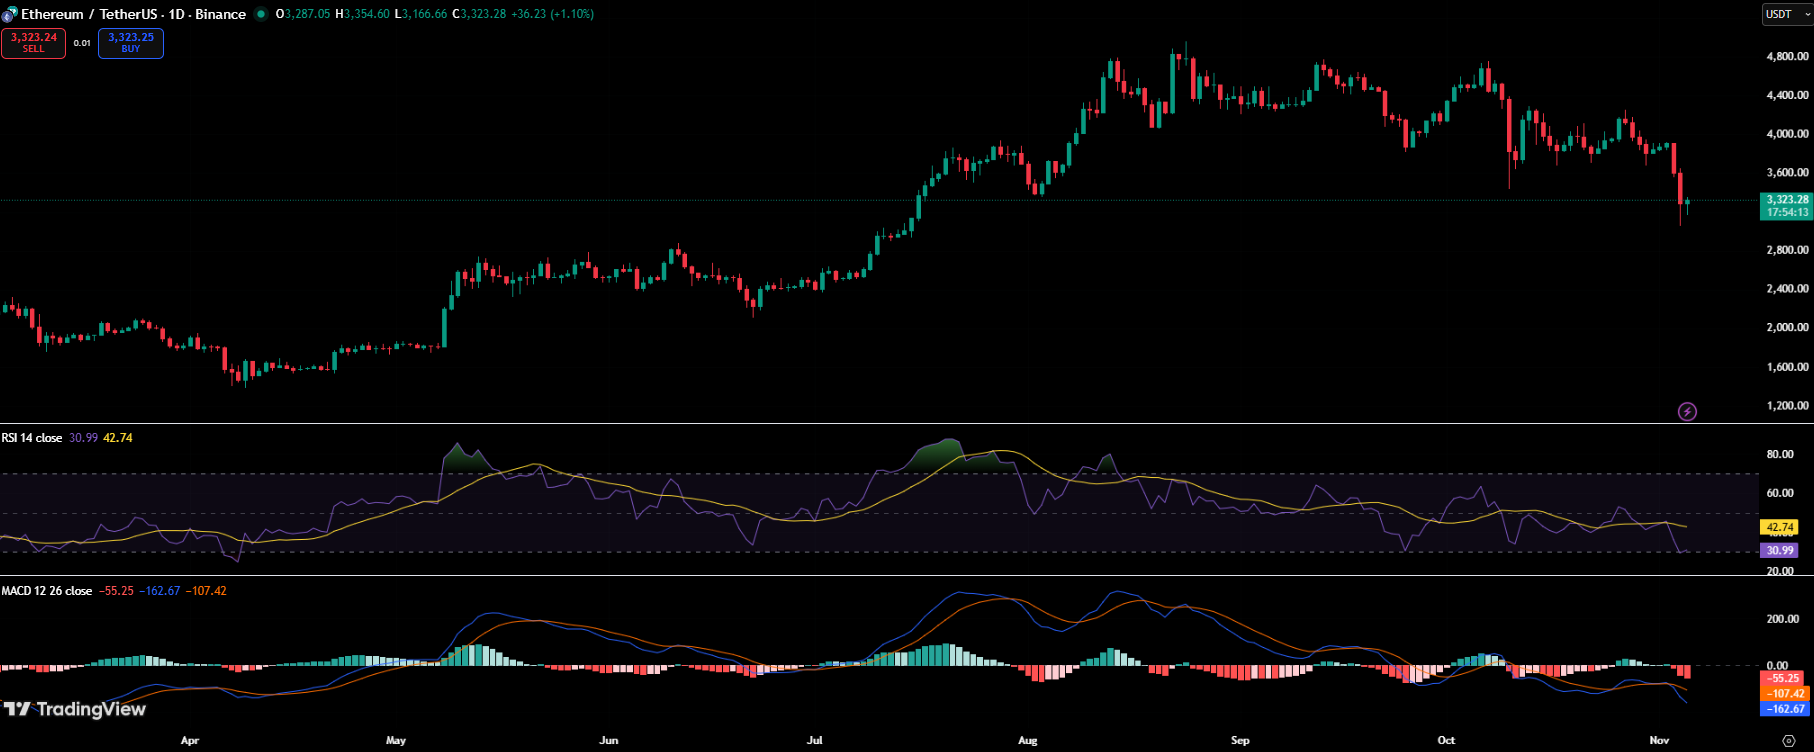The height and width of the screenshot is (752, 1814).
Task: Click the RSI 14 close indicator label
Action: click(32, 438)
